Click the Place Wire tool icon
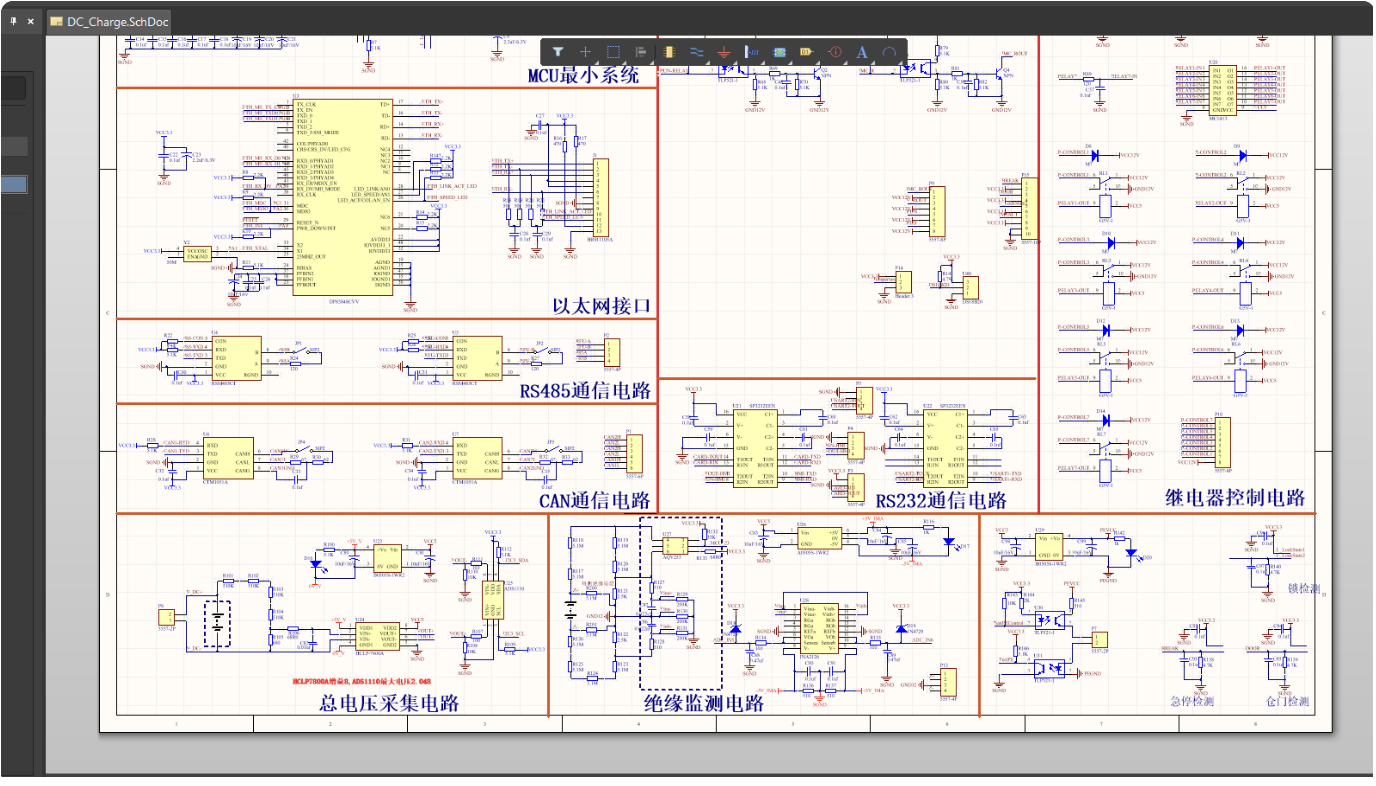The width and height of the screenshot is (1376, 786). click(696, 52)
